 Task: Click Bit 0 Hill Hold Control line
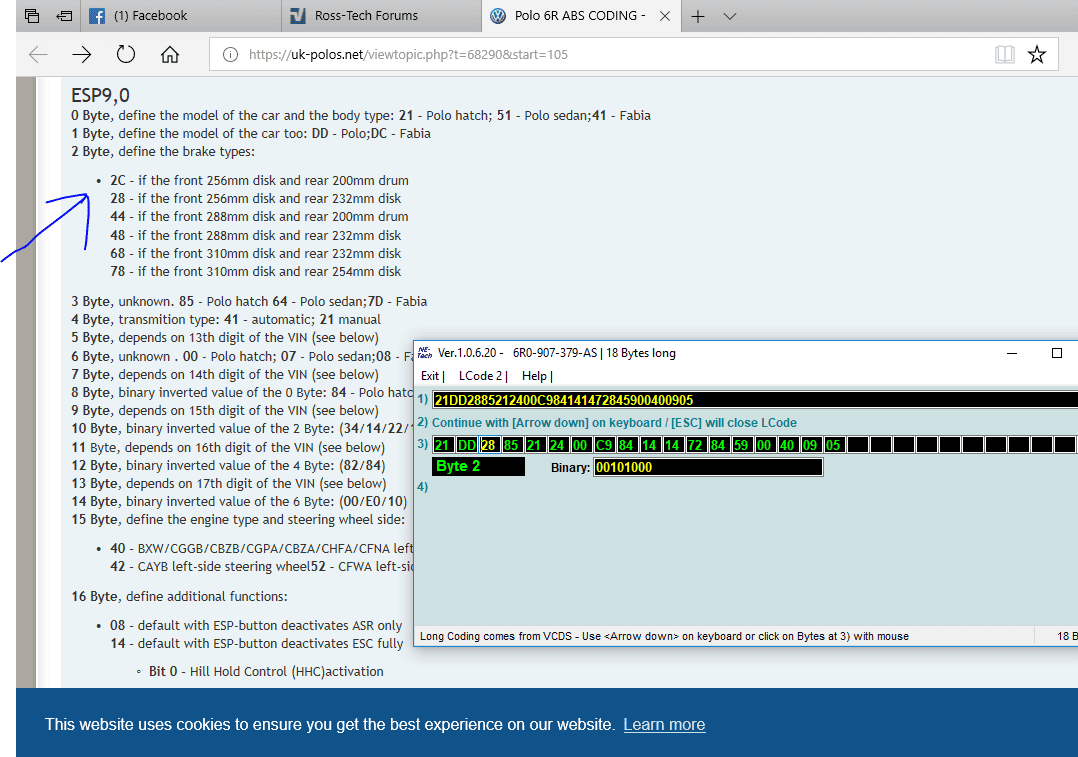click(x=266, y=672)
